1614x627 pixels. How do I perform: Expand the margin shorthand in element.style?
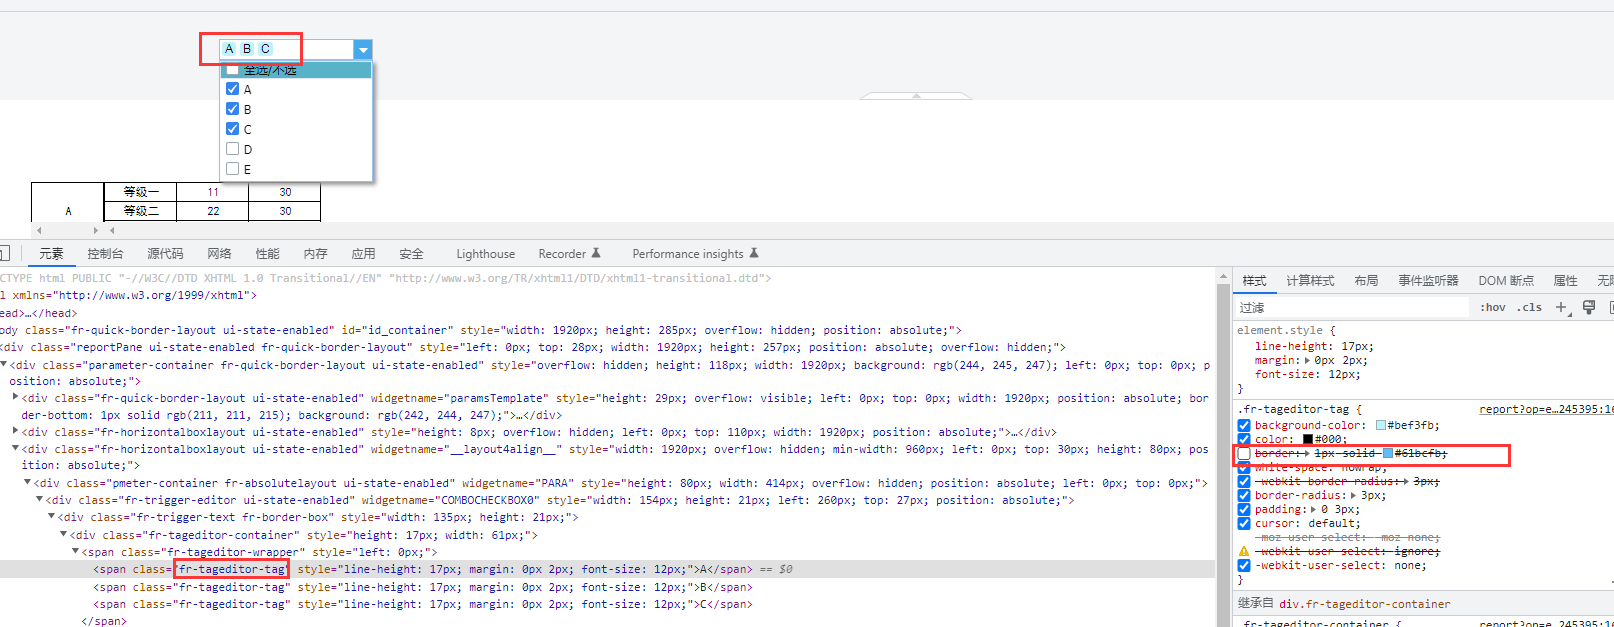1308,360
